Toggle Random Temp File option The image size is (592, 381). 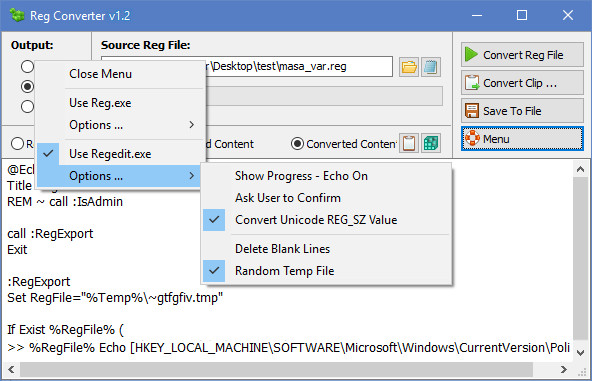coord(327,271)
